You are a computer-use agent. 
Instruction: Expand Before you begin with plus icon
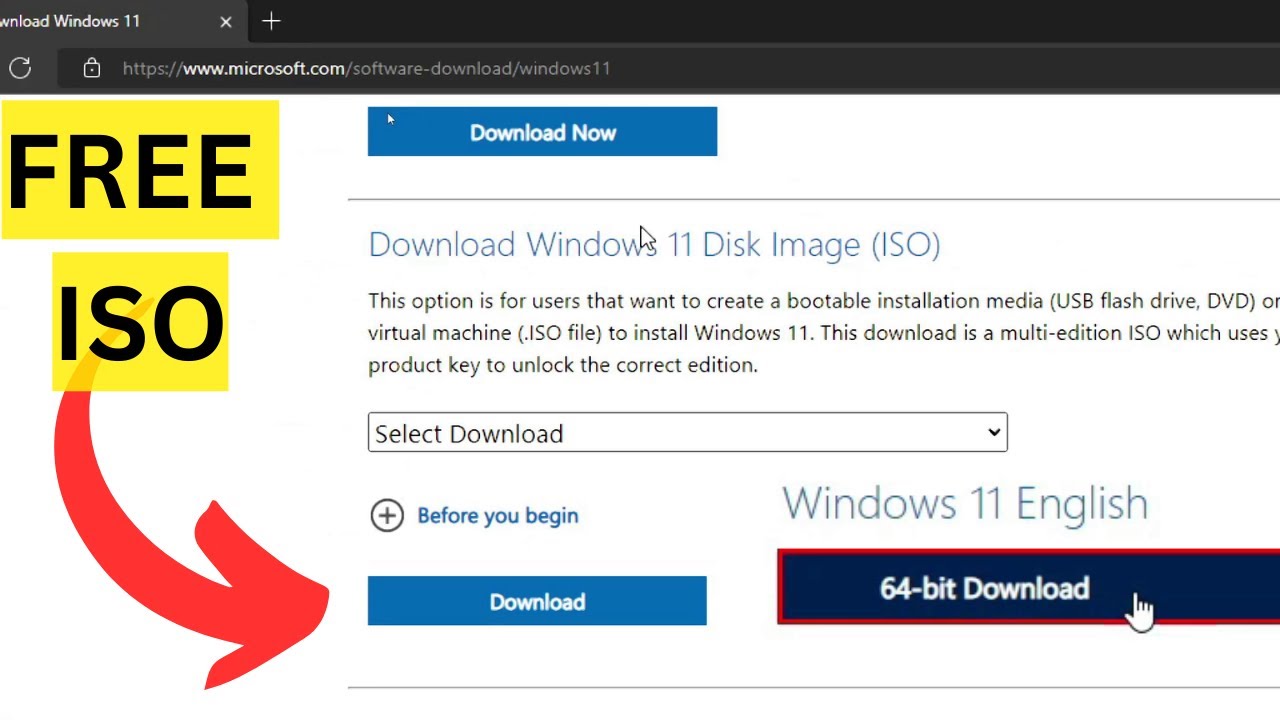[x=387, y=515]
